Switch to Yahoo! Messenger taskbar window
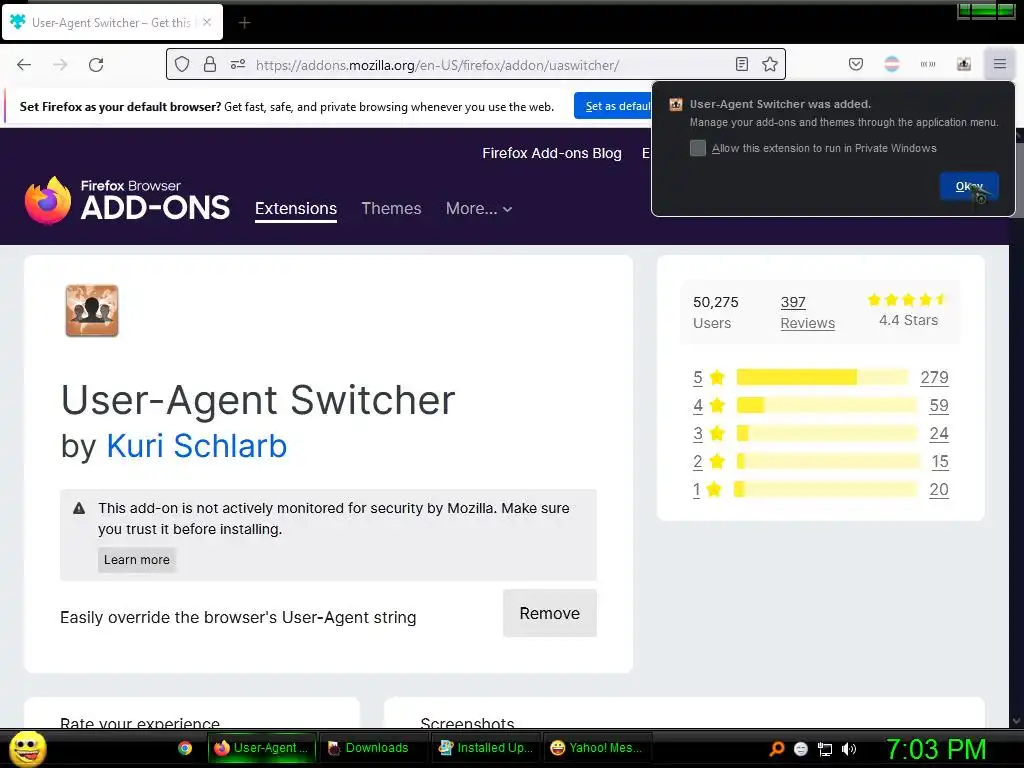Screen dimensions: 1024x768 (597, 748)
